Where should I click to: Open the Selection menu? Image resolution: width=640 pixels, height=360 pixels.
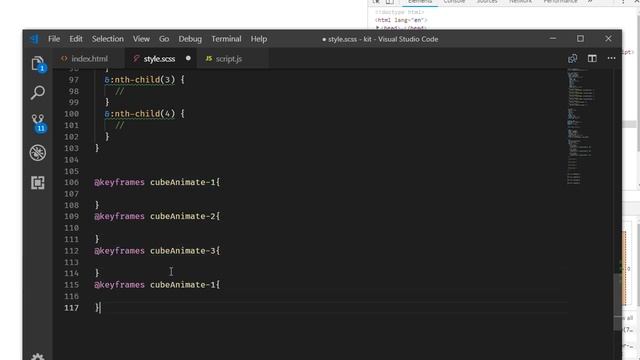(x=107, y=39)
